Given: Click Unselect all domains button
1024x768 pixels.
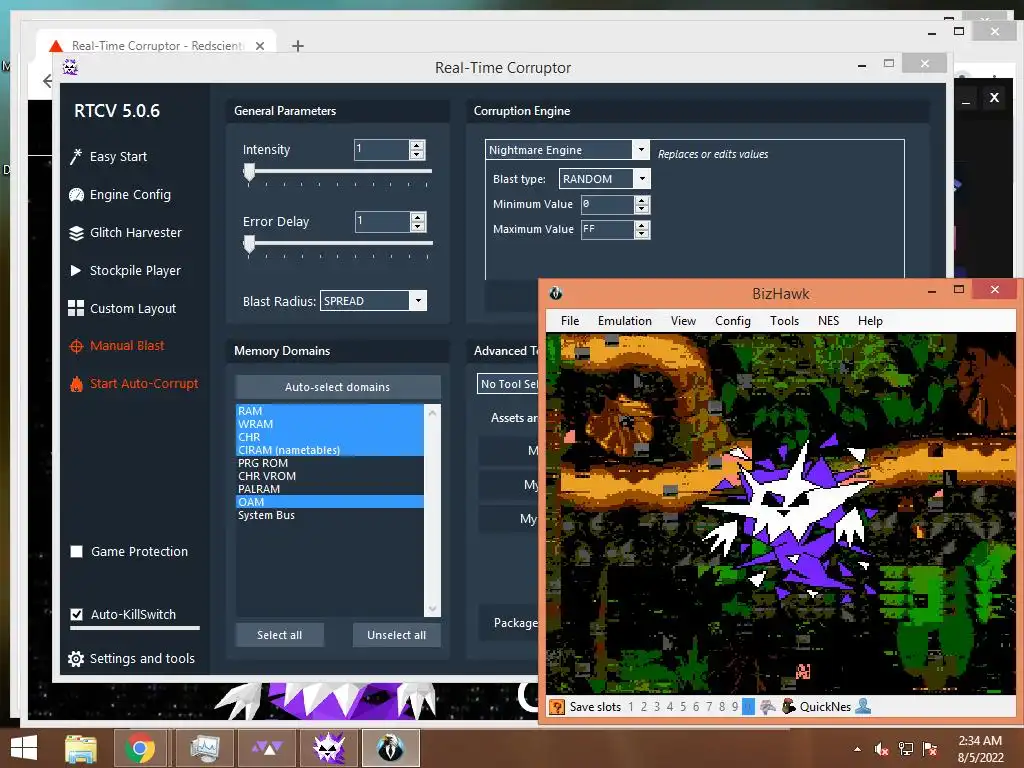Looking at the screenshot, I should click(396, 635).
